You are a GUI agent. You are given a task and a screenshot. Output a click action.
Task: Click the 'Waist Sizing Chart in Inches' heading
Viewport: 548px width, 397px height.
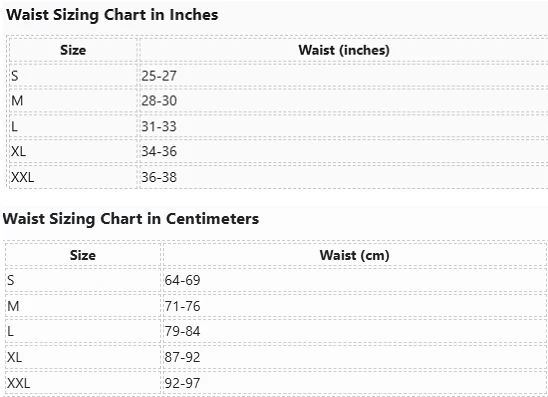click(112, 15)
